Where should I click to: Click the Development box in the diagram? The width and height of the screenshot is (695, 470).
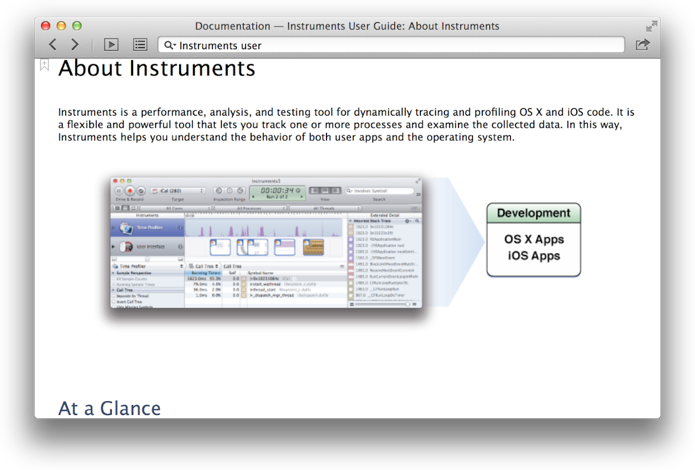pyautogui.click(x=534, y=240)
